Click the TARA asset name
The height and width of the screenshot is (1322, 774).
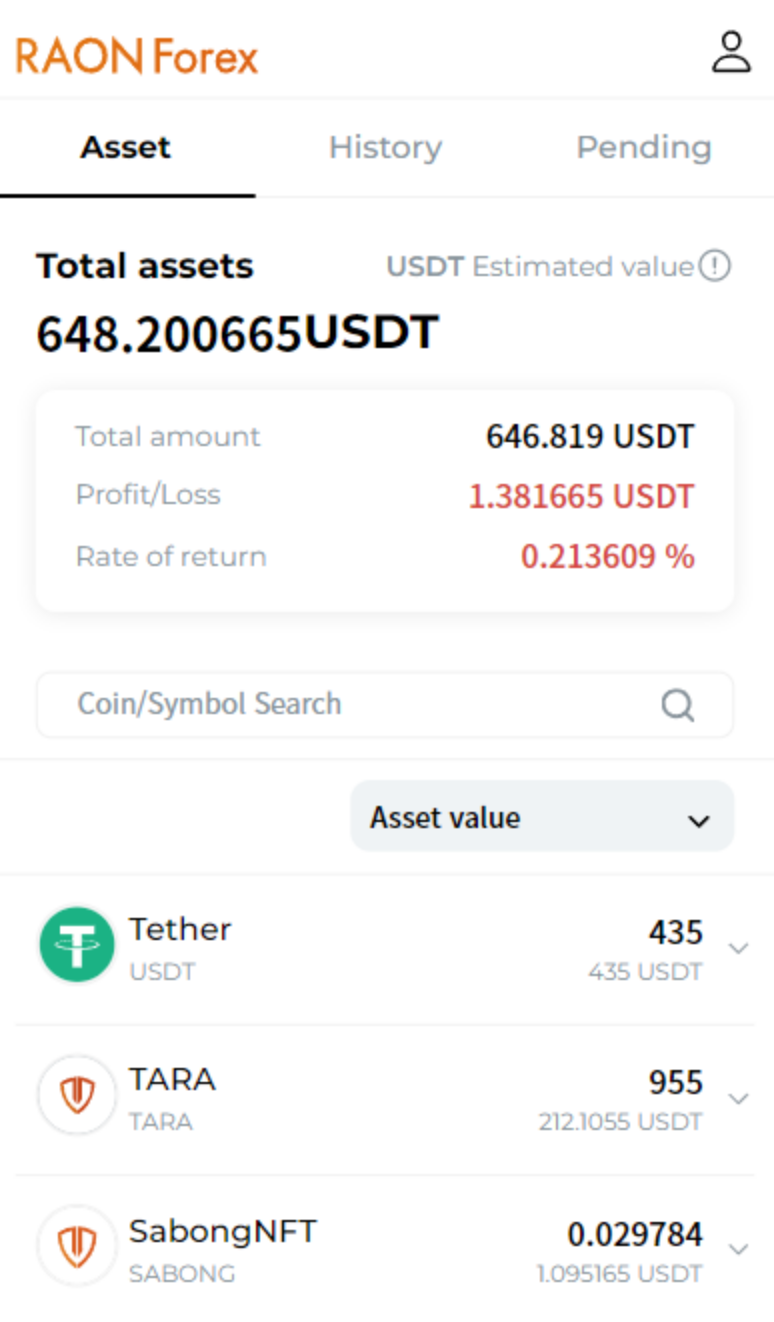click(172, 1080)
